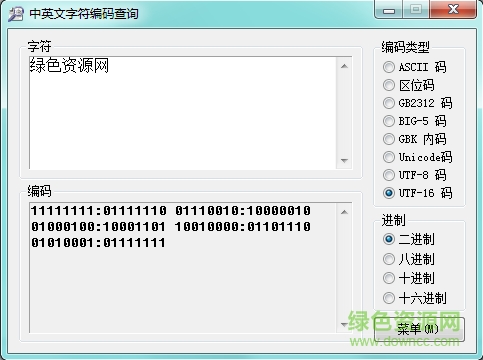Switch encoding to UTF-8 码
The height and width of the screenshot is (360, 483).
414,175
